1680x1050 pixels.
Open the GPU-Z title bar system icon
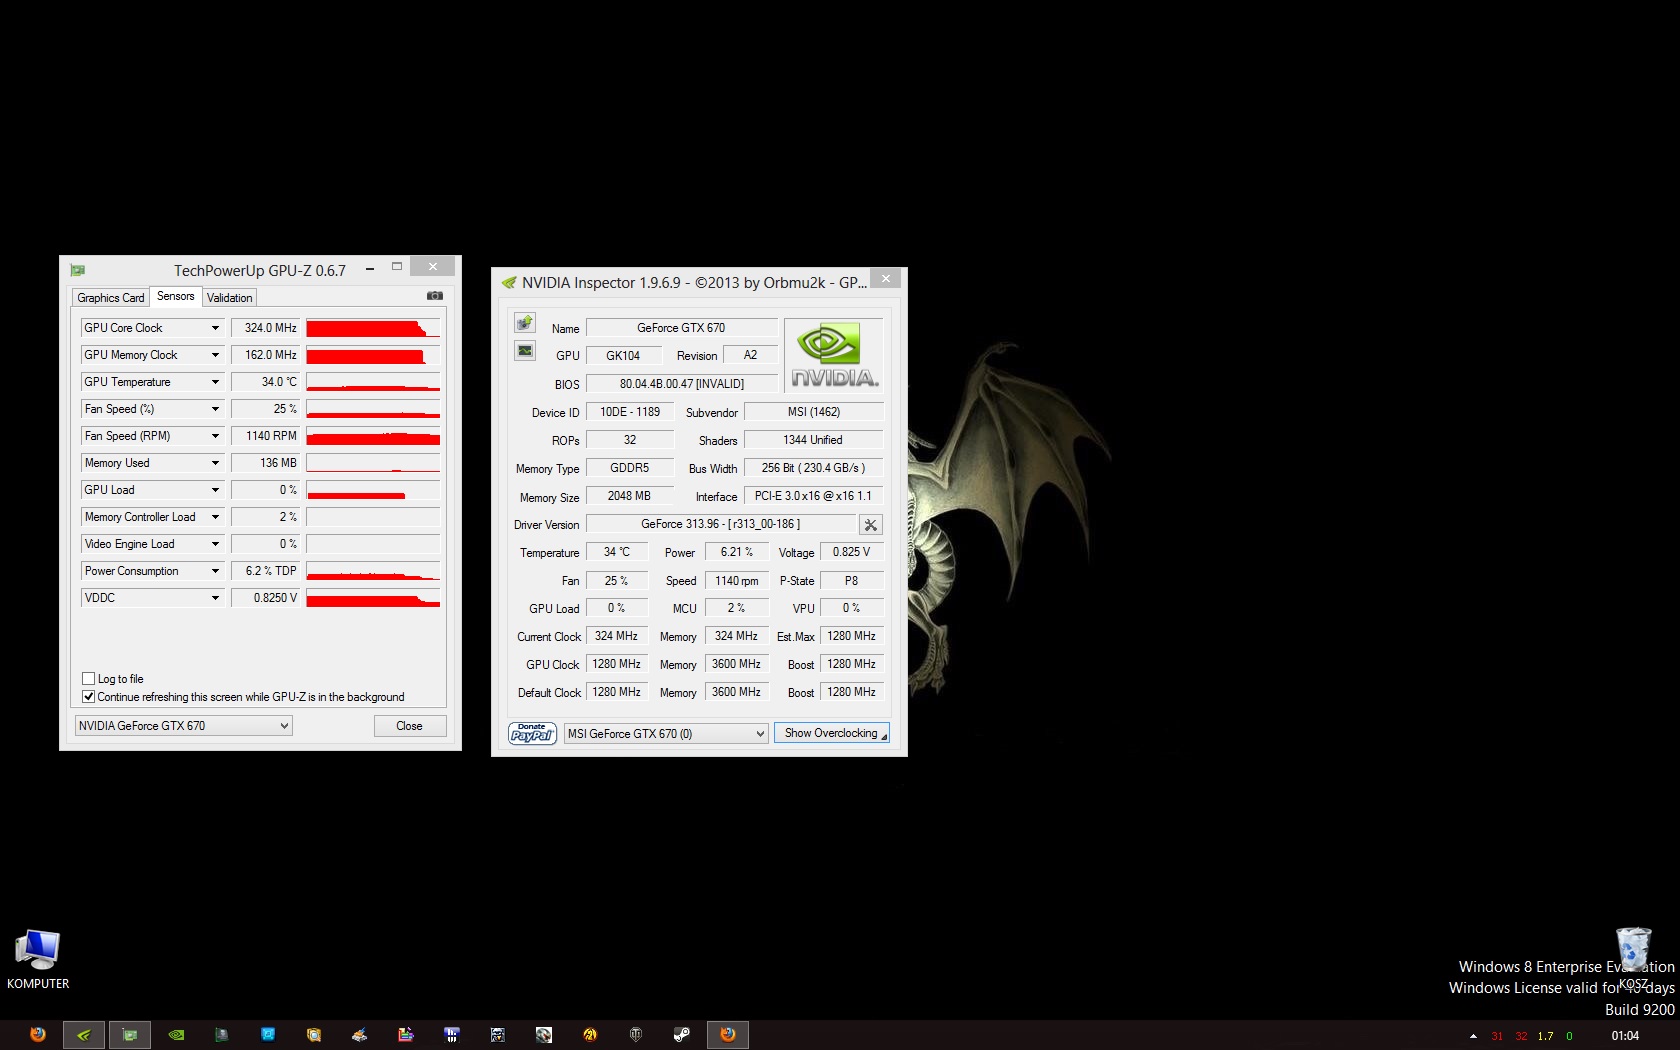coord(77,270)
